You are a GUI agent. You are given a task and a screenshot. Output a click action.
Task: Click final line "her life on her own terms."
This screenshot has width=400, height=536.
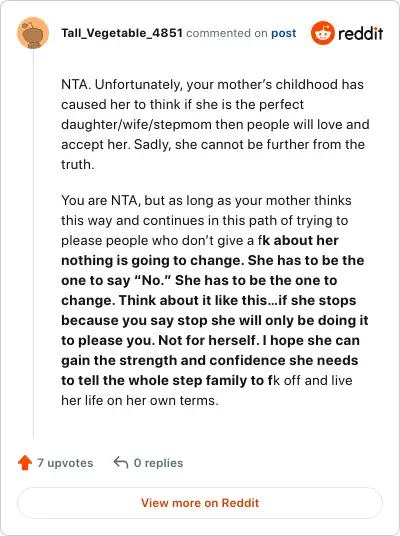point(139,400)
